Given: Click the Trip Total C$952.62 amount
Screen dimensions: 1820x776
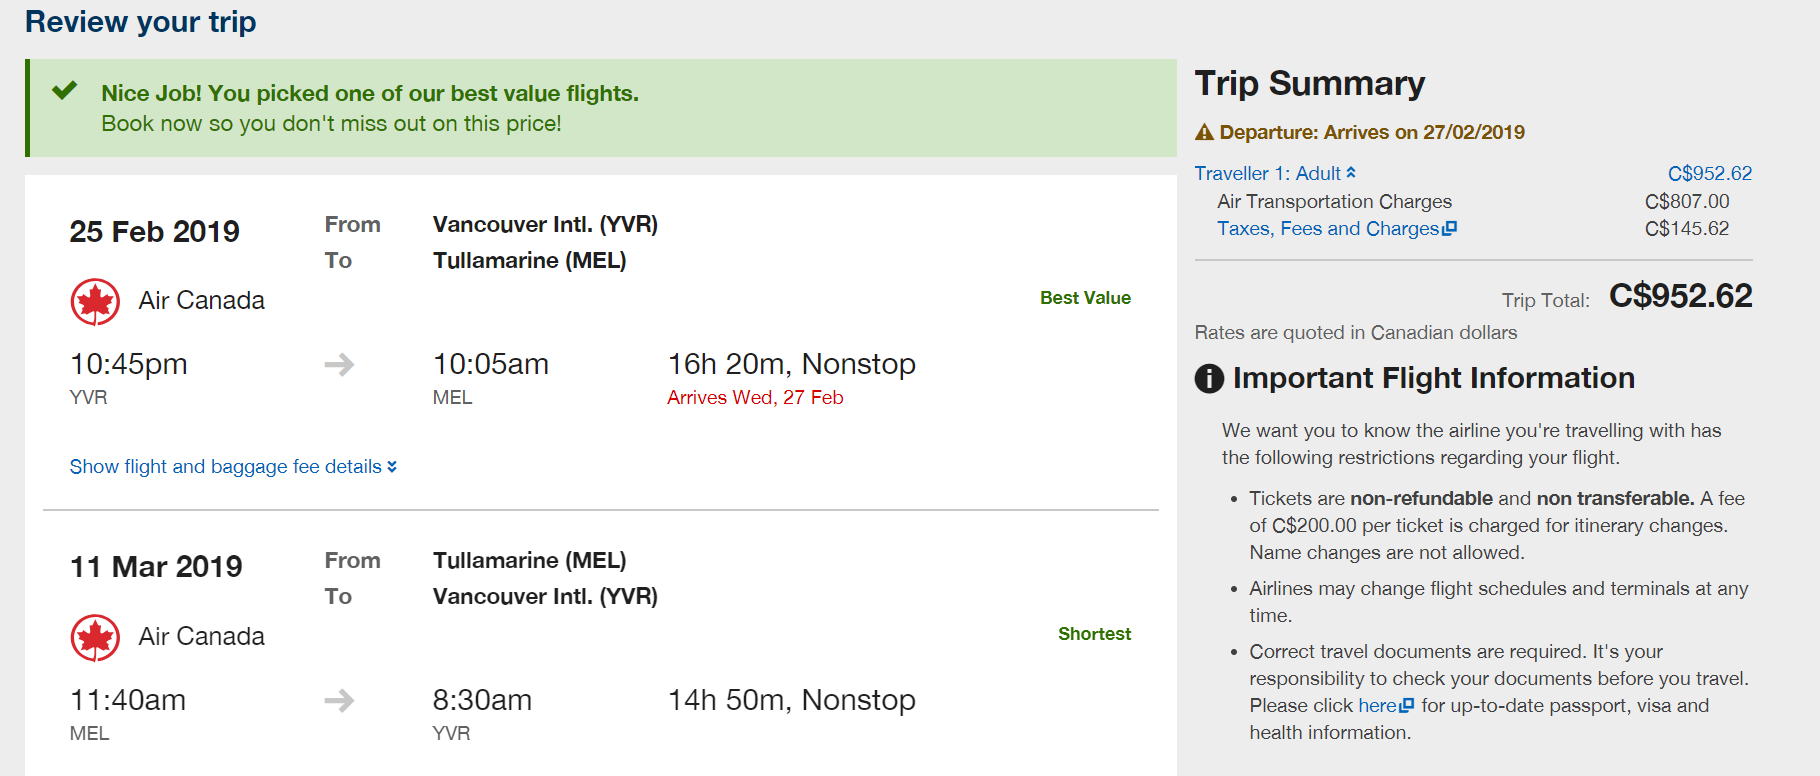Looking at the screenshot, I should click(x=1680, y=296).
